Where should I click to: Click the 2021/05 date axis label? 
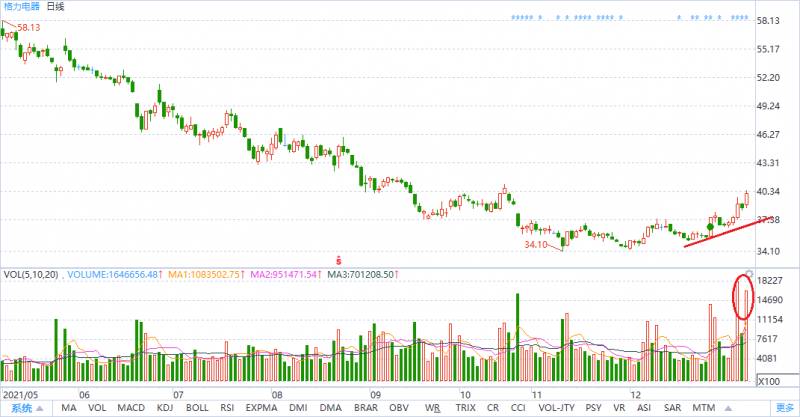20,395
